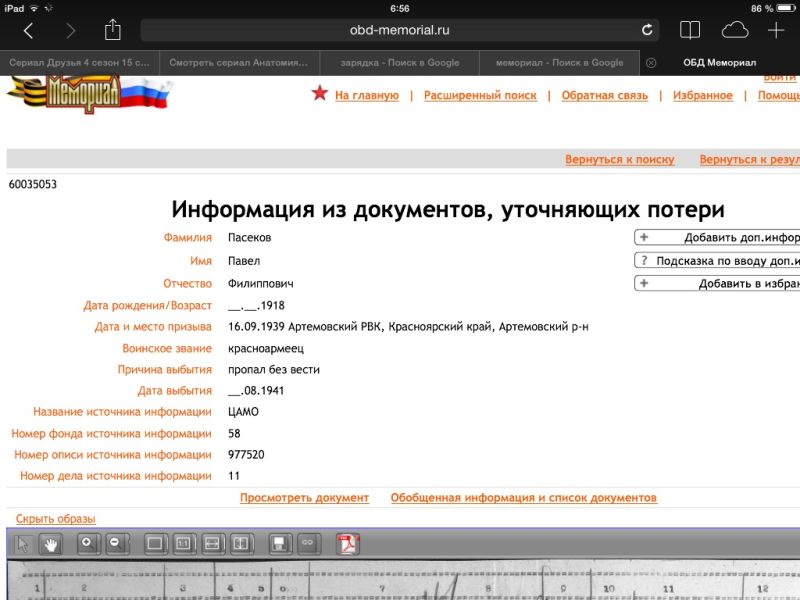The width and height of the screenshot is (800, 600).
Task: Open Расширенный поиск
Action: click(x=480, y=95)
